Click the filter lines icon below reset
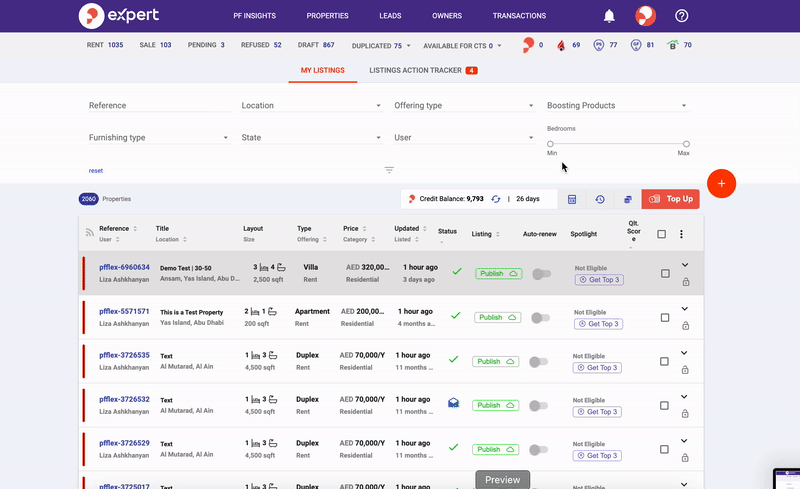Screen dimensions: 800x489 (389, 170)
